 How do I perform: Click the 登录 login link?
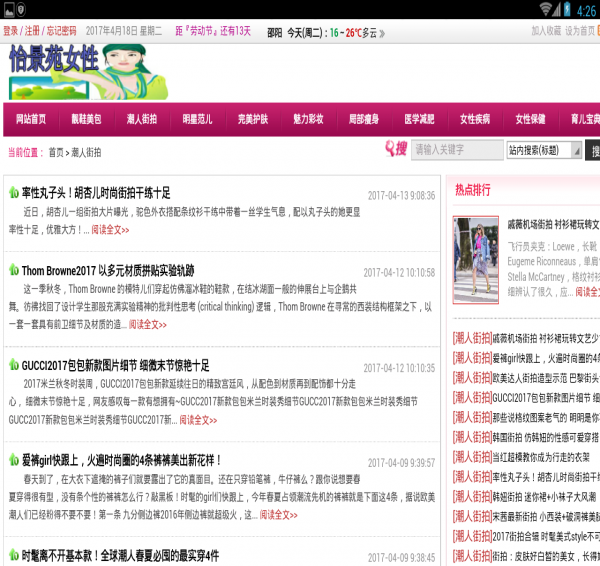[10, 31]
